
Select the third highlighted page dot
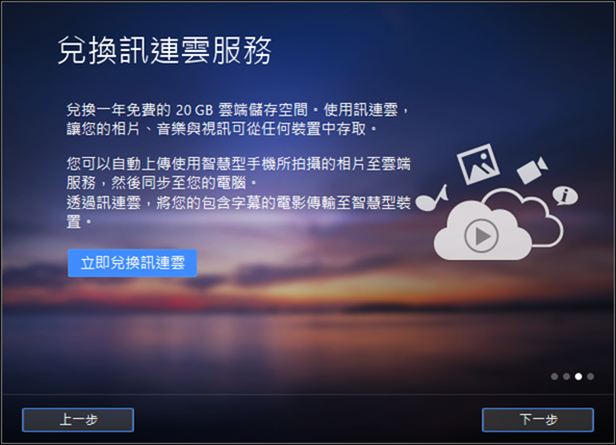pyautogui.click(x=578, y=376)
